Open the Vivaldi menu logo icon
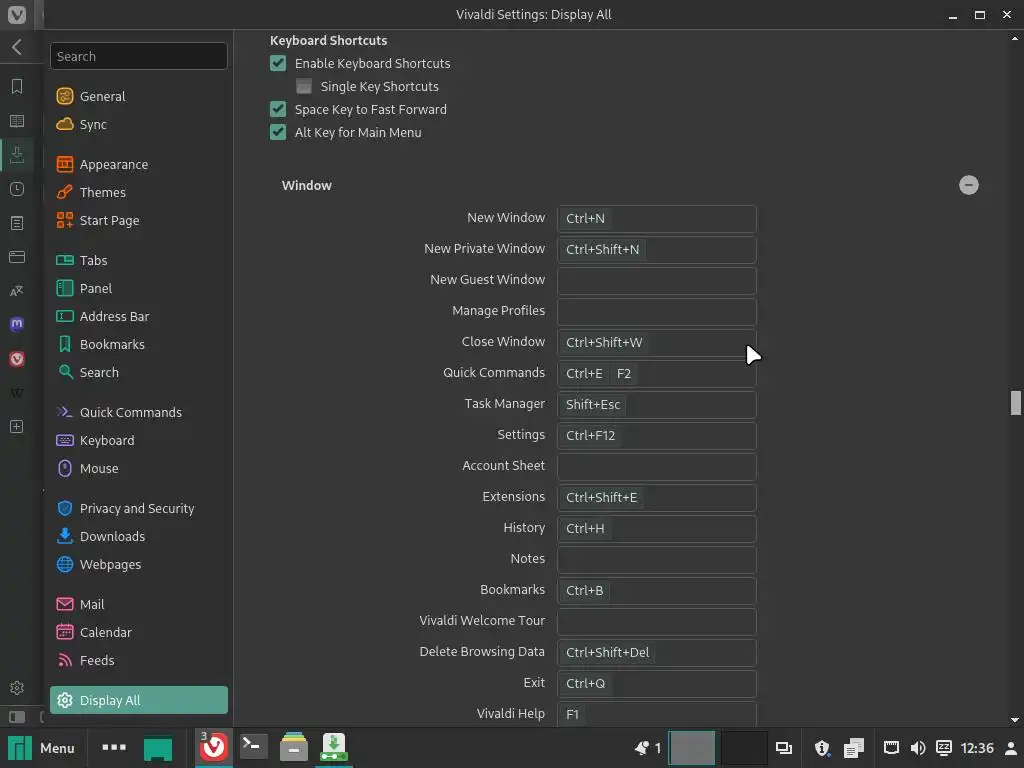The height and width of the screenshot is (768, 1024). (x=16, y=14)
